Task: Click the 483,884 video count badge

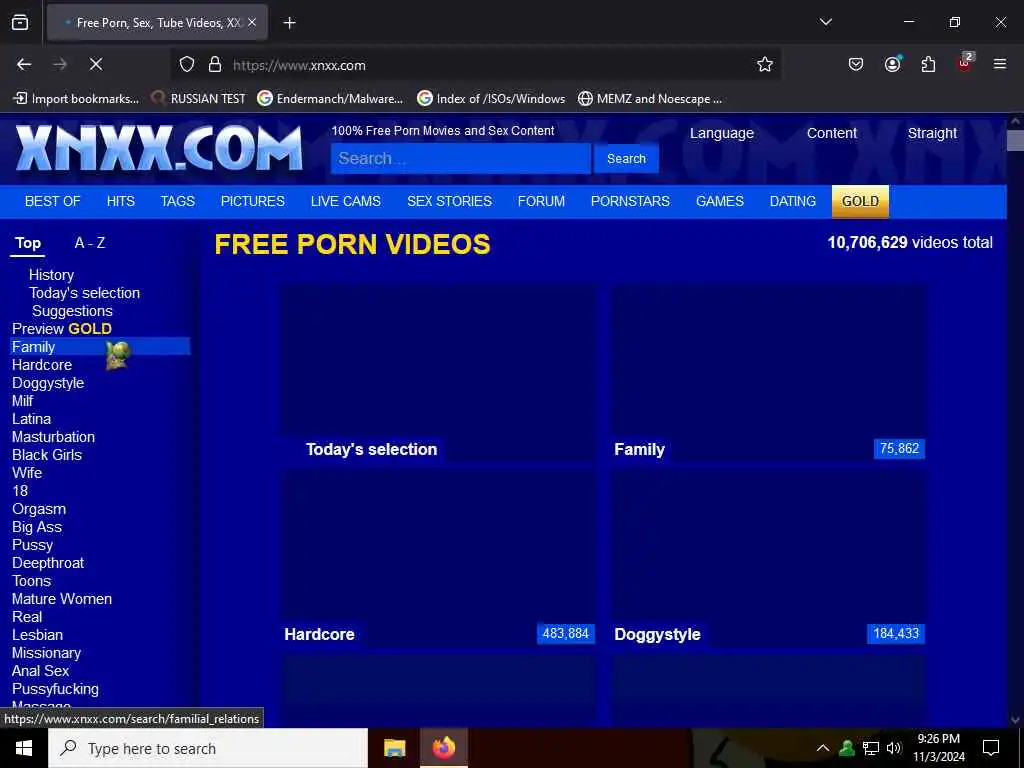Action: click(566, 633)
